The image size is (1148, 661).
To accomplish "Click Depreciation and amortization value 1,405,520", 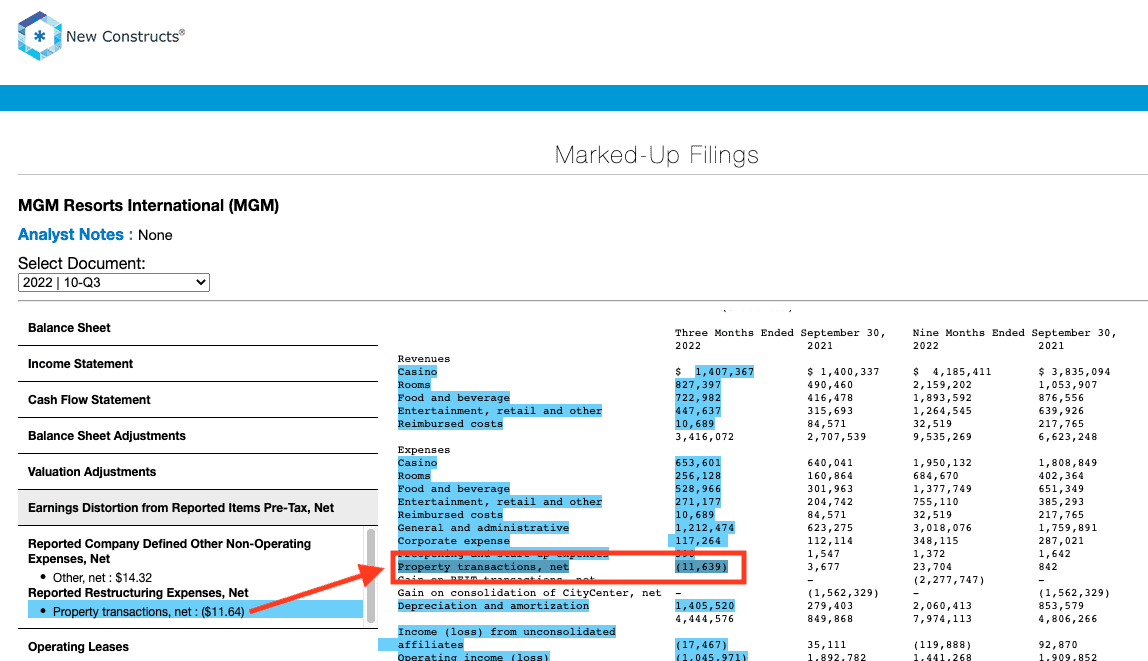I will pos(704,606).
